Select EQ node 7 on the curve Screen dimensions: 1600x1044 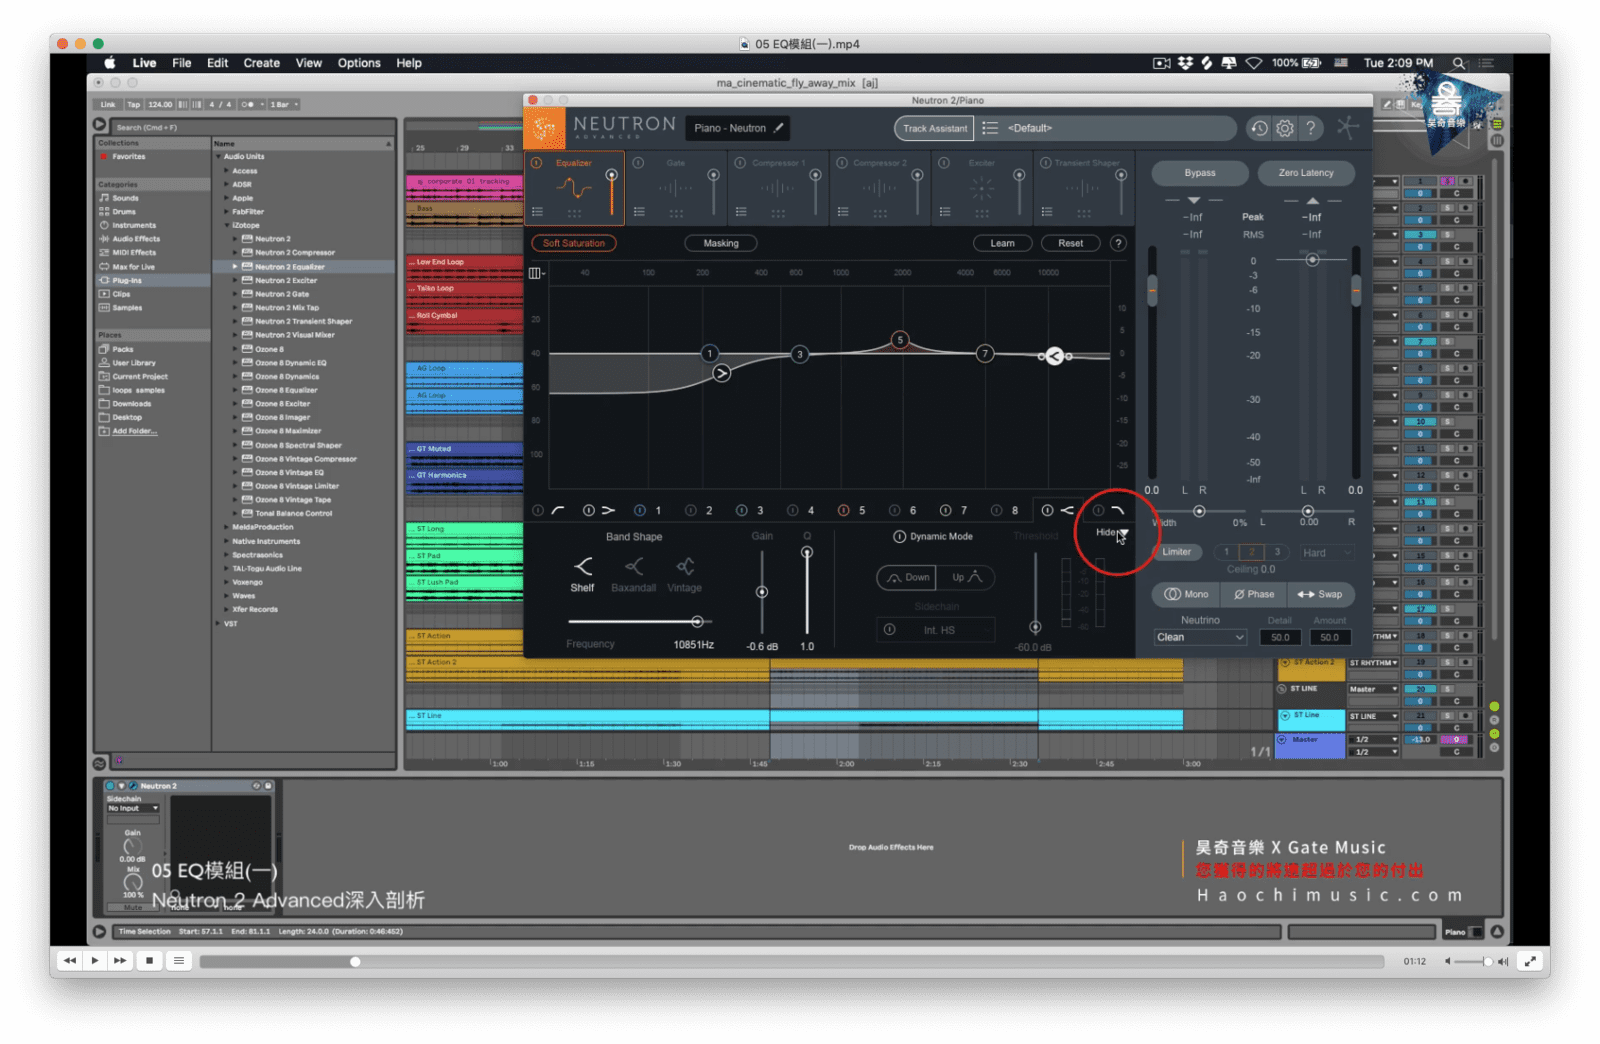[x=985, y=353]
